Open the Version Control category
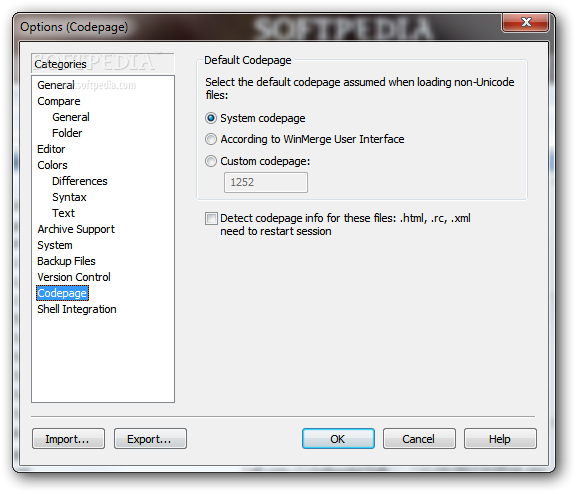576x493 pixels. coord(74,277)
